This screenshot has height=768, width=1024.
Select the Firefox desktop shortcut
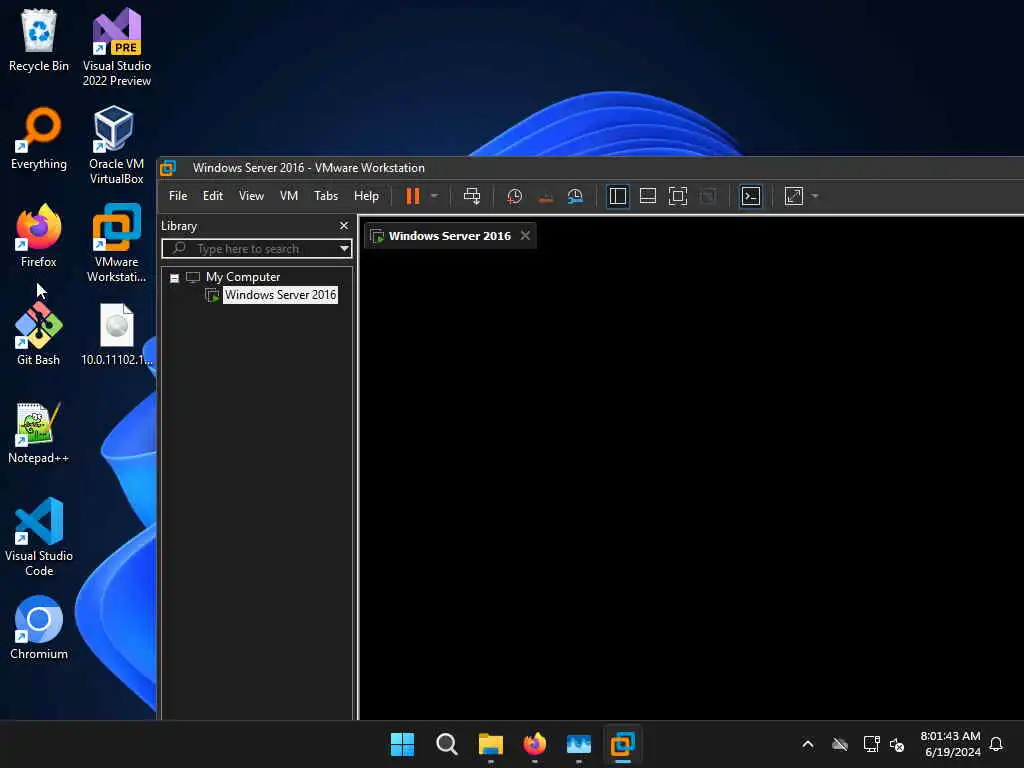[x=39, y=236]
